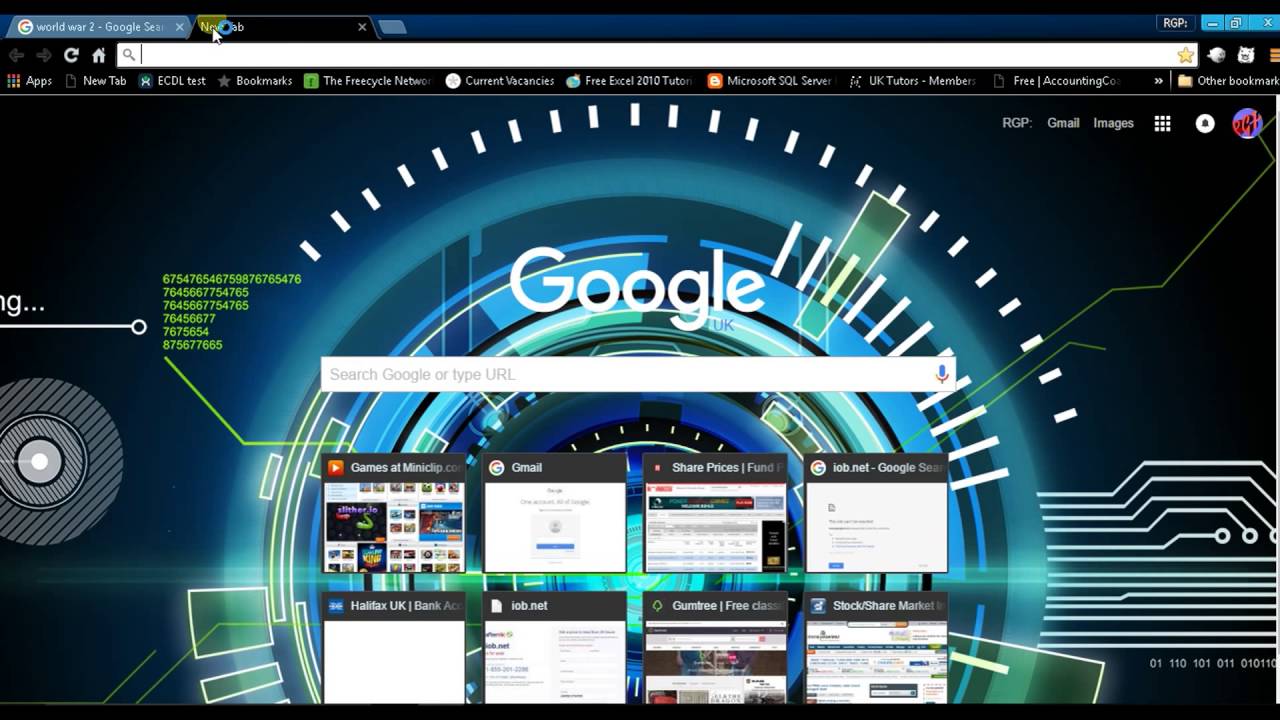Click the cat-face extension icon
The height and width of the screenshot is (720, 1280).
coord(1246,55)
